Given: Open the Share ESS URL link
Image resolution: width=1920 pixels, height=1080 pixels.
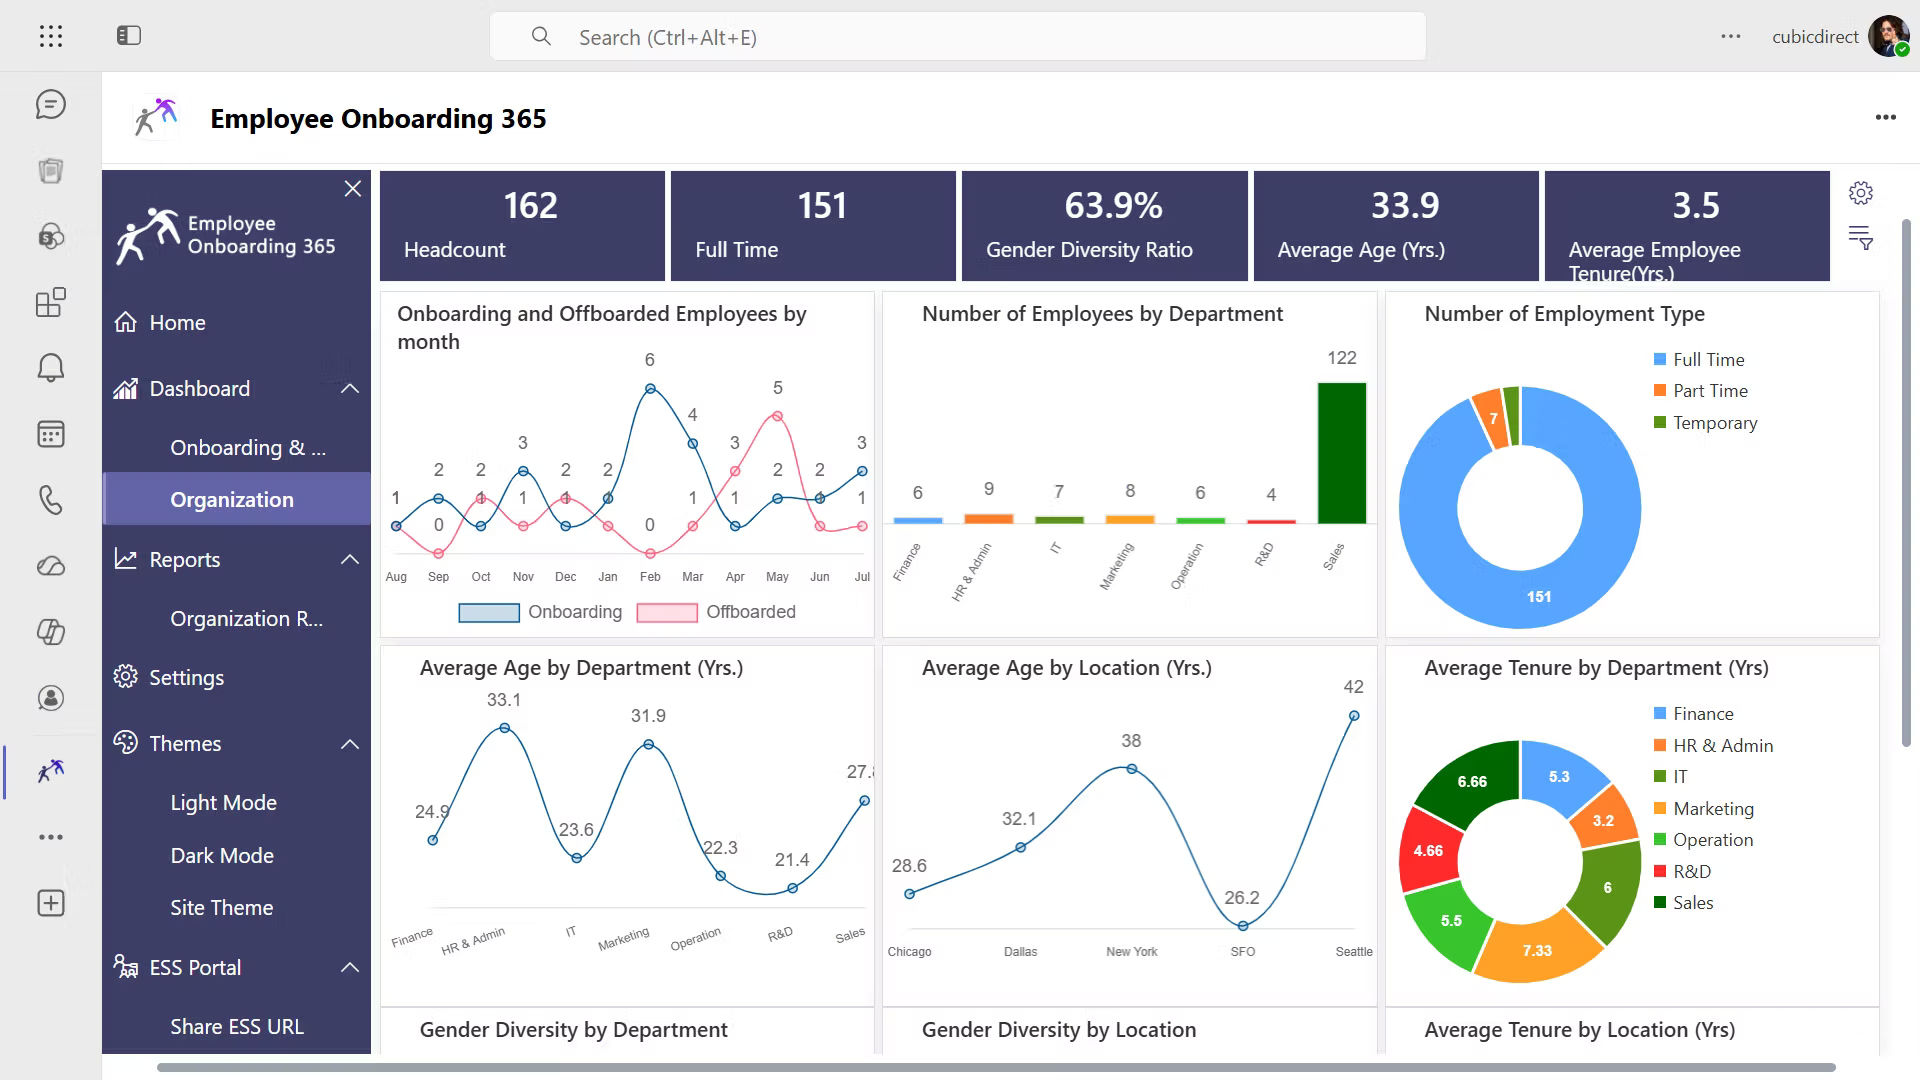Looking at the screenshot, I should coord(237,1026).
